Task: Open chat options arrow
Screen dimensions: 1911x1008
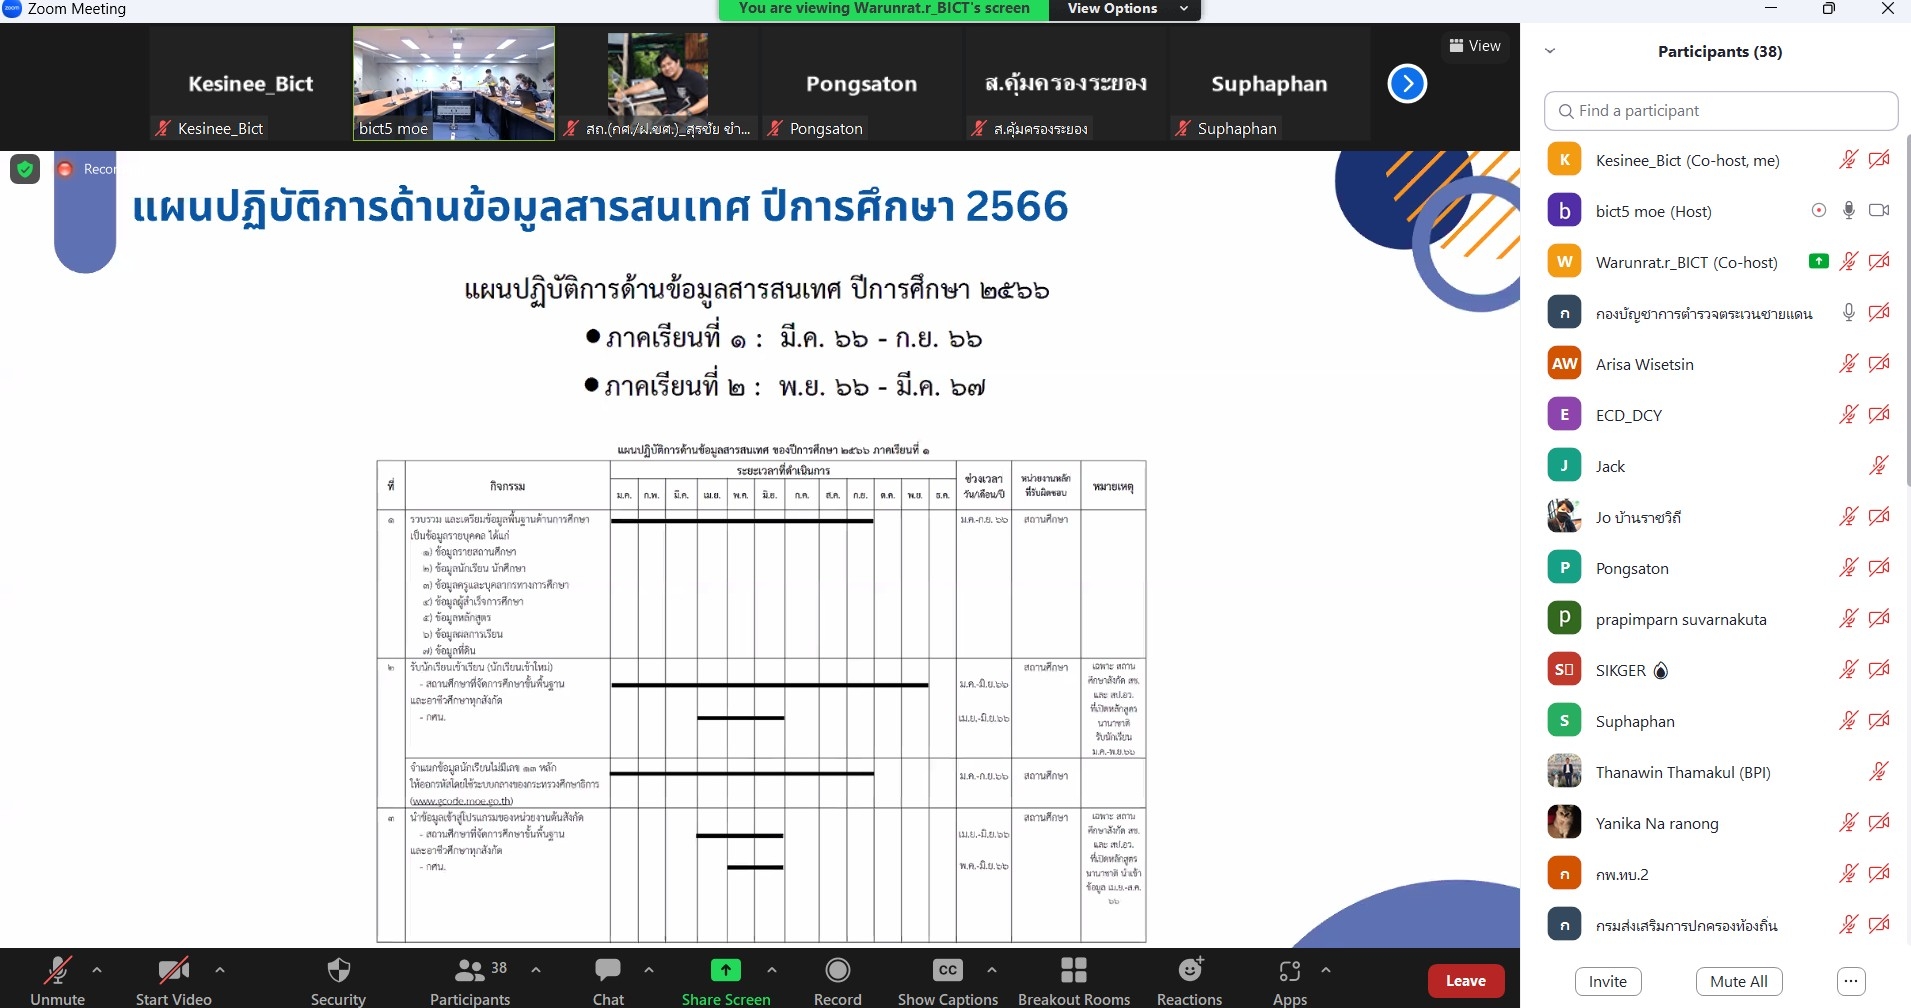Action: pos(649,970)
